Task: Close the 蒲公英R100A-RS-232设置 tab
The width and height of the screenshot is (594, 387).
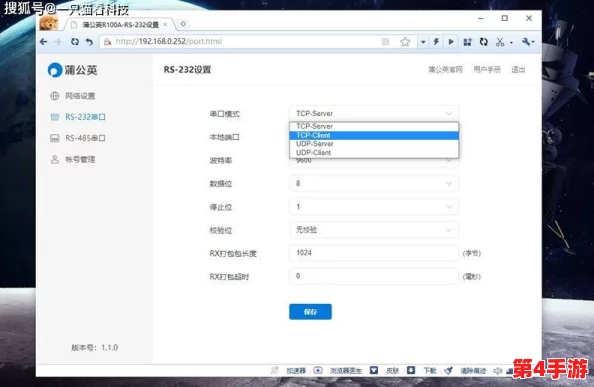Action: [x=165, y=25]
